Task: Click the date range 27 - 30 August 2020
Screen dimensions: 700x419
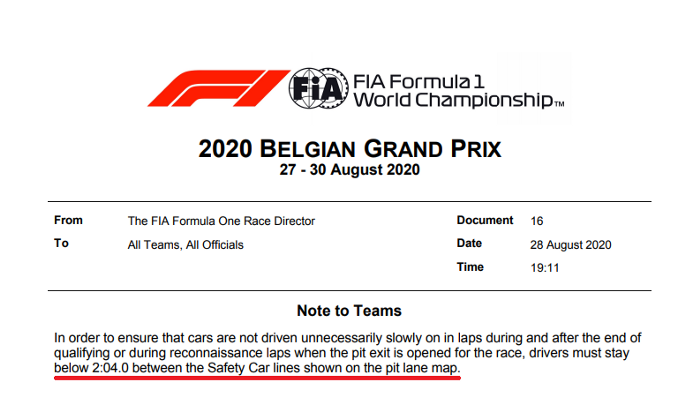Action: [350, 170]
